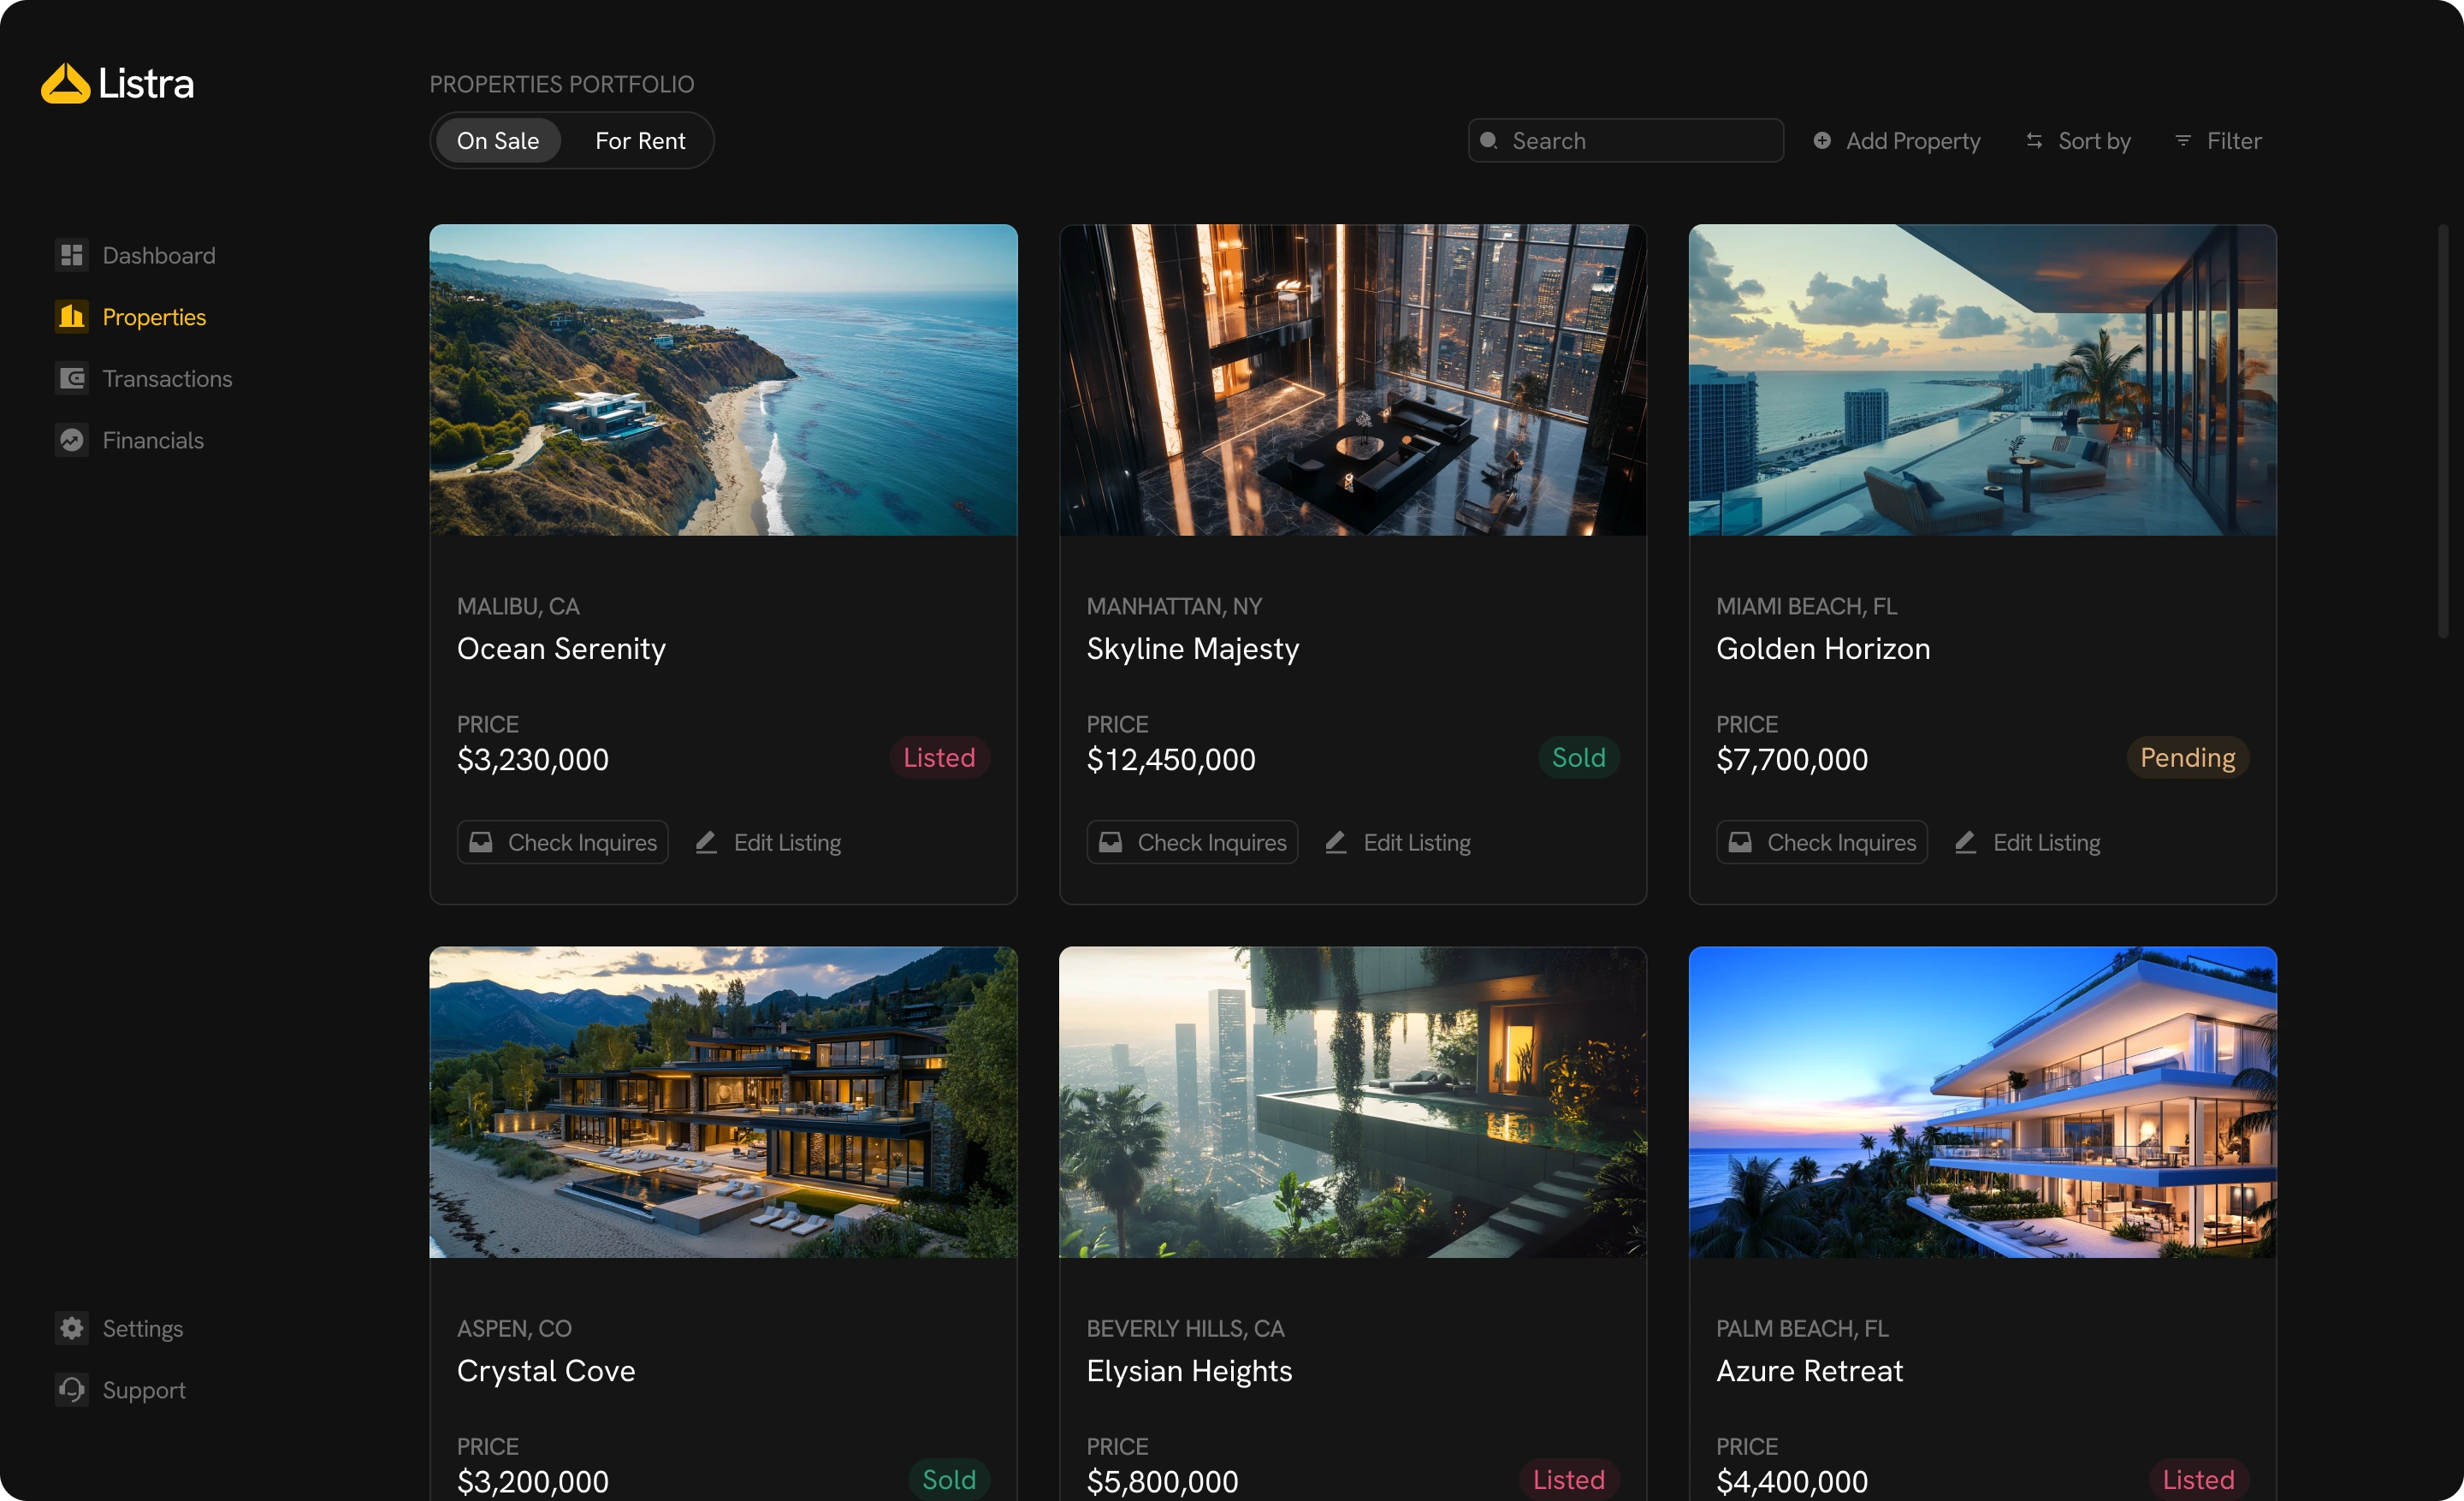This screenshot has height=1501, width=2464.
Task: Open the Azure Retreat property photo
Action: point(1982,1102)
